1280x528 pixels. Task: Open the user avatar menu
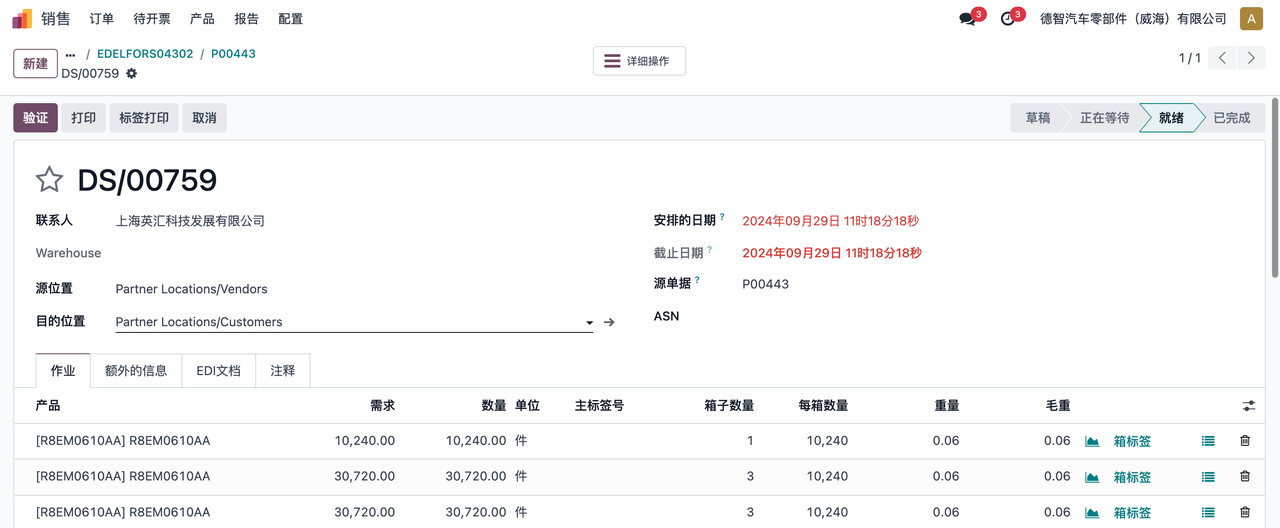1251,19
